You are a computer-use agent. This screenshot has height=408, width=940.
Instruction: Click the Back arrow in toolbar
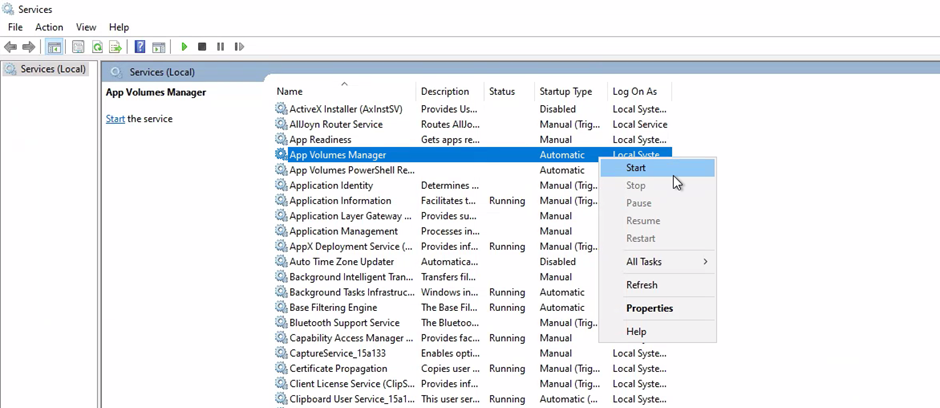[11, 47]
